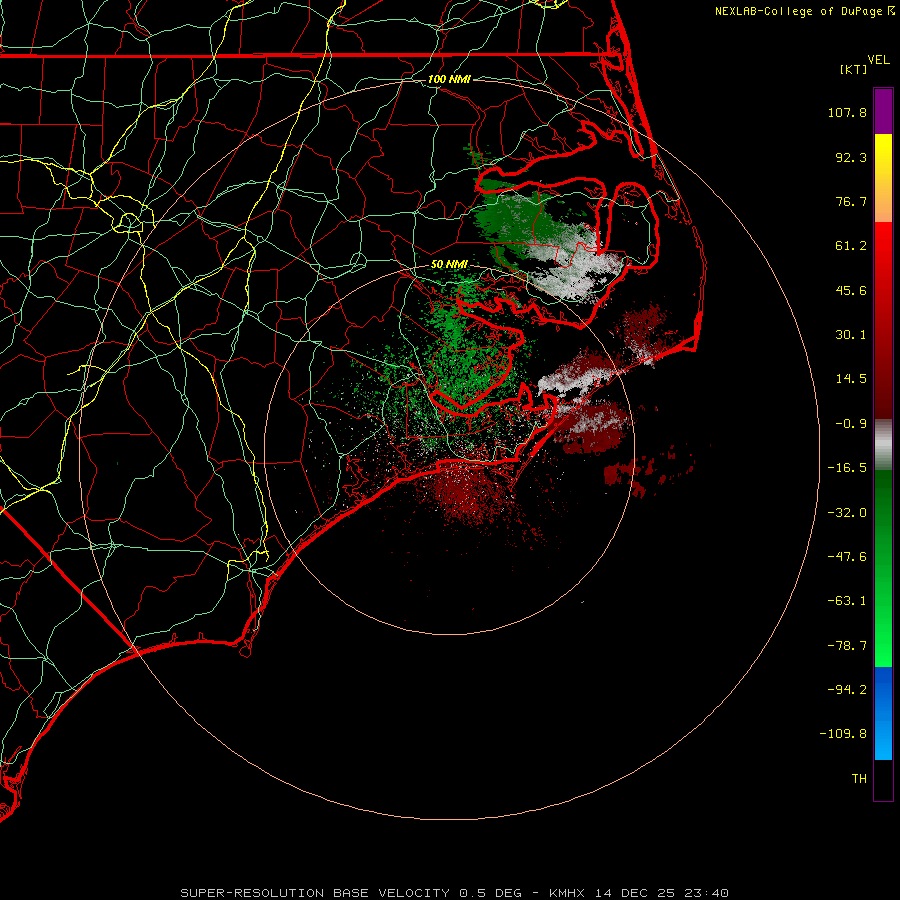Image resolution: width=900 pixels, height=900 pixels.
Task: Select the -63.1 scale value
Action: tap(847, 601)
